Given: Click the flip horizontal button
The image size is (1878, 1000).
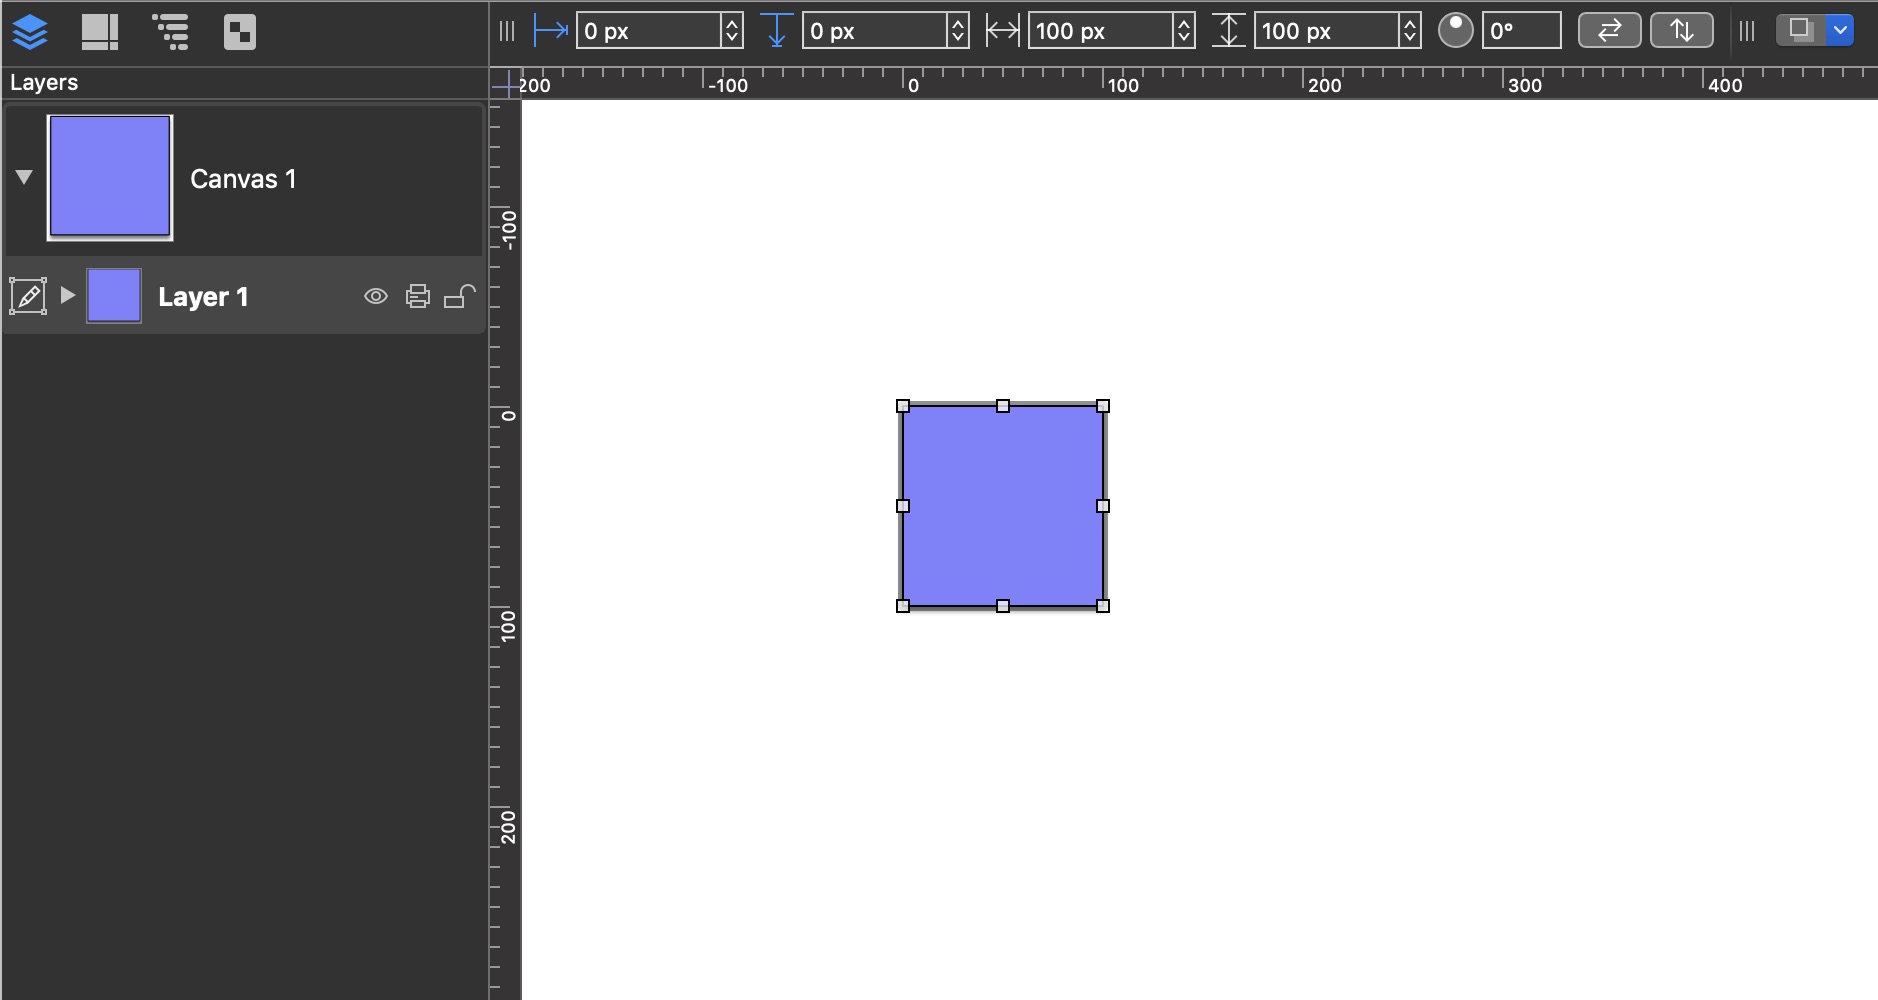Looking at the screenshot, I should (1609, 31).
